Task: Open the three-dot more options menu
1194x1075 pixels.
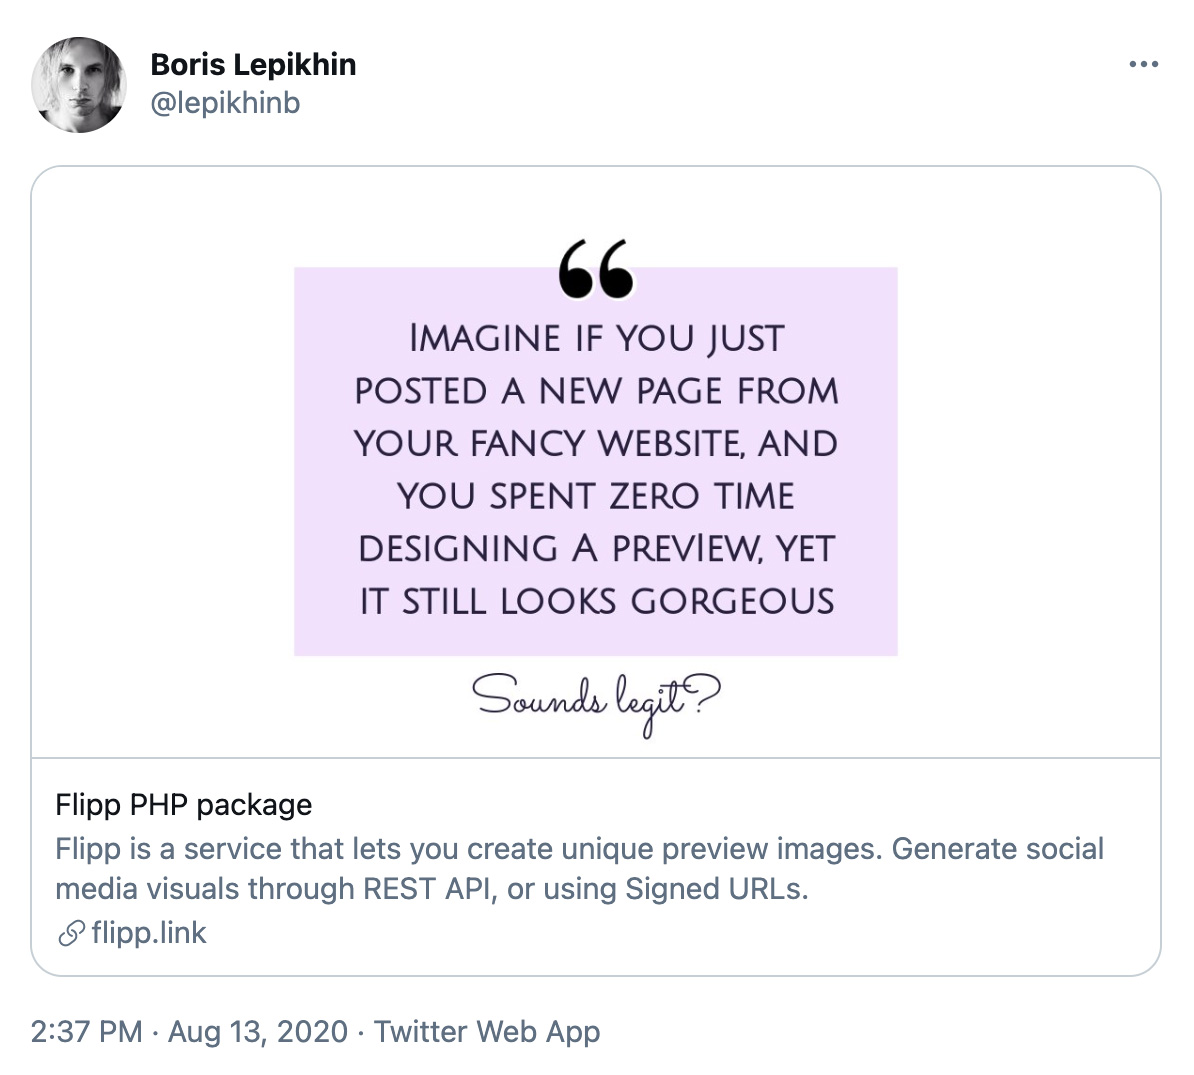Action: coord(1142,63)
